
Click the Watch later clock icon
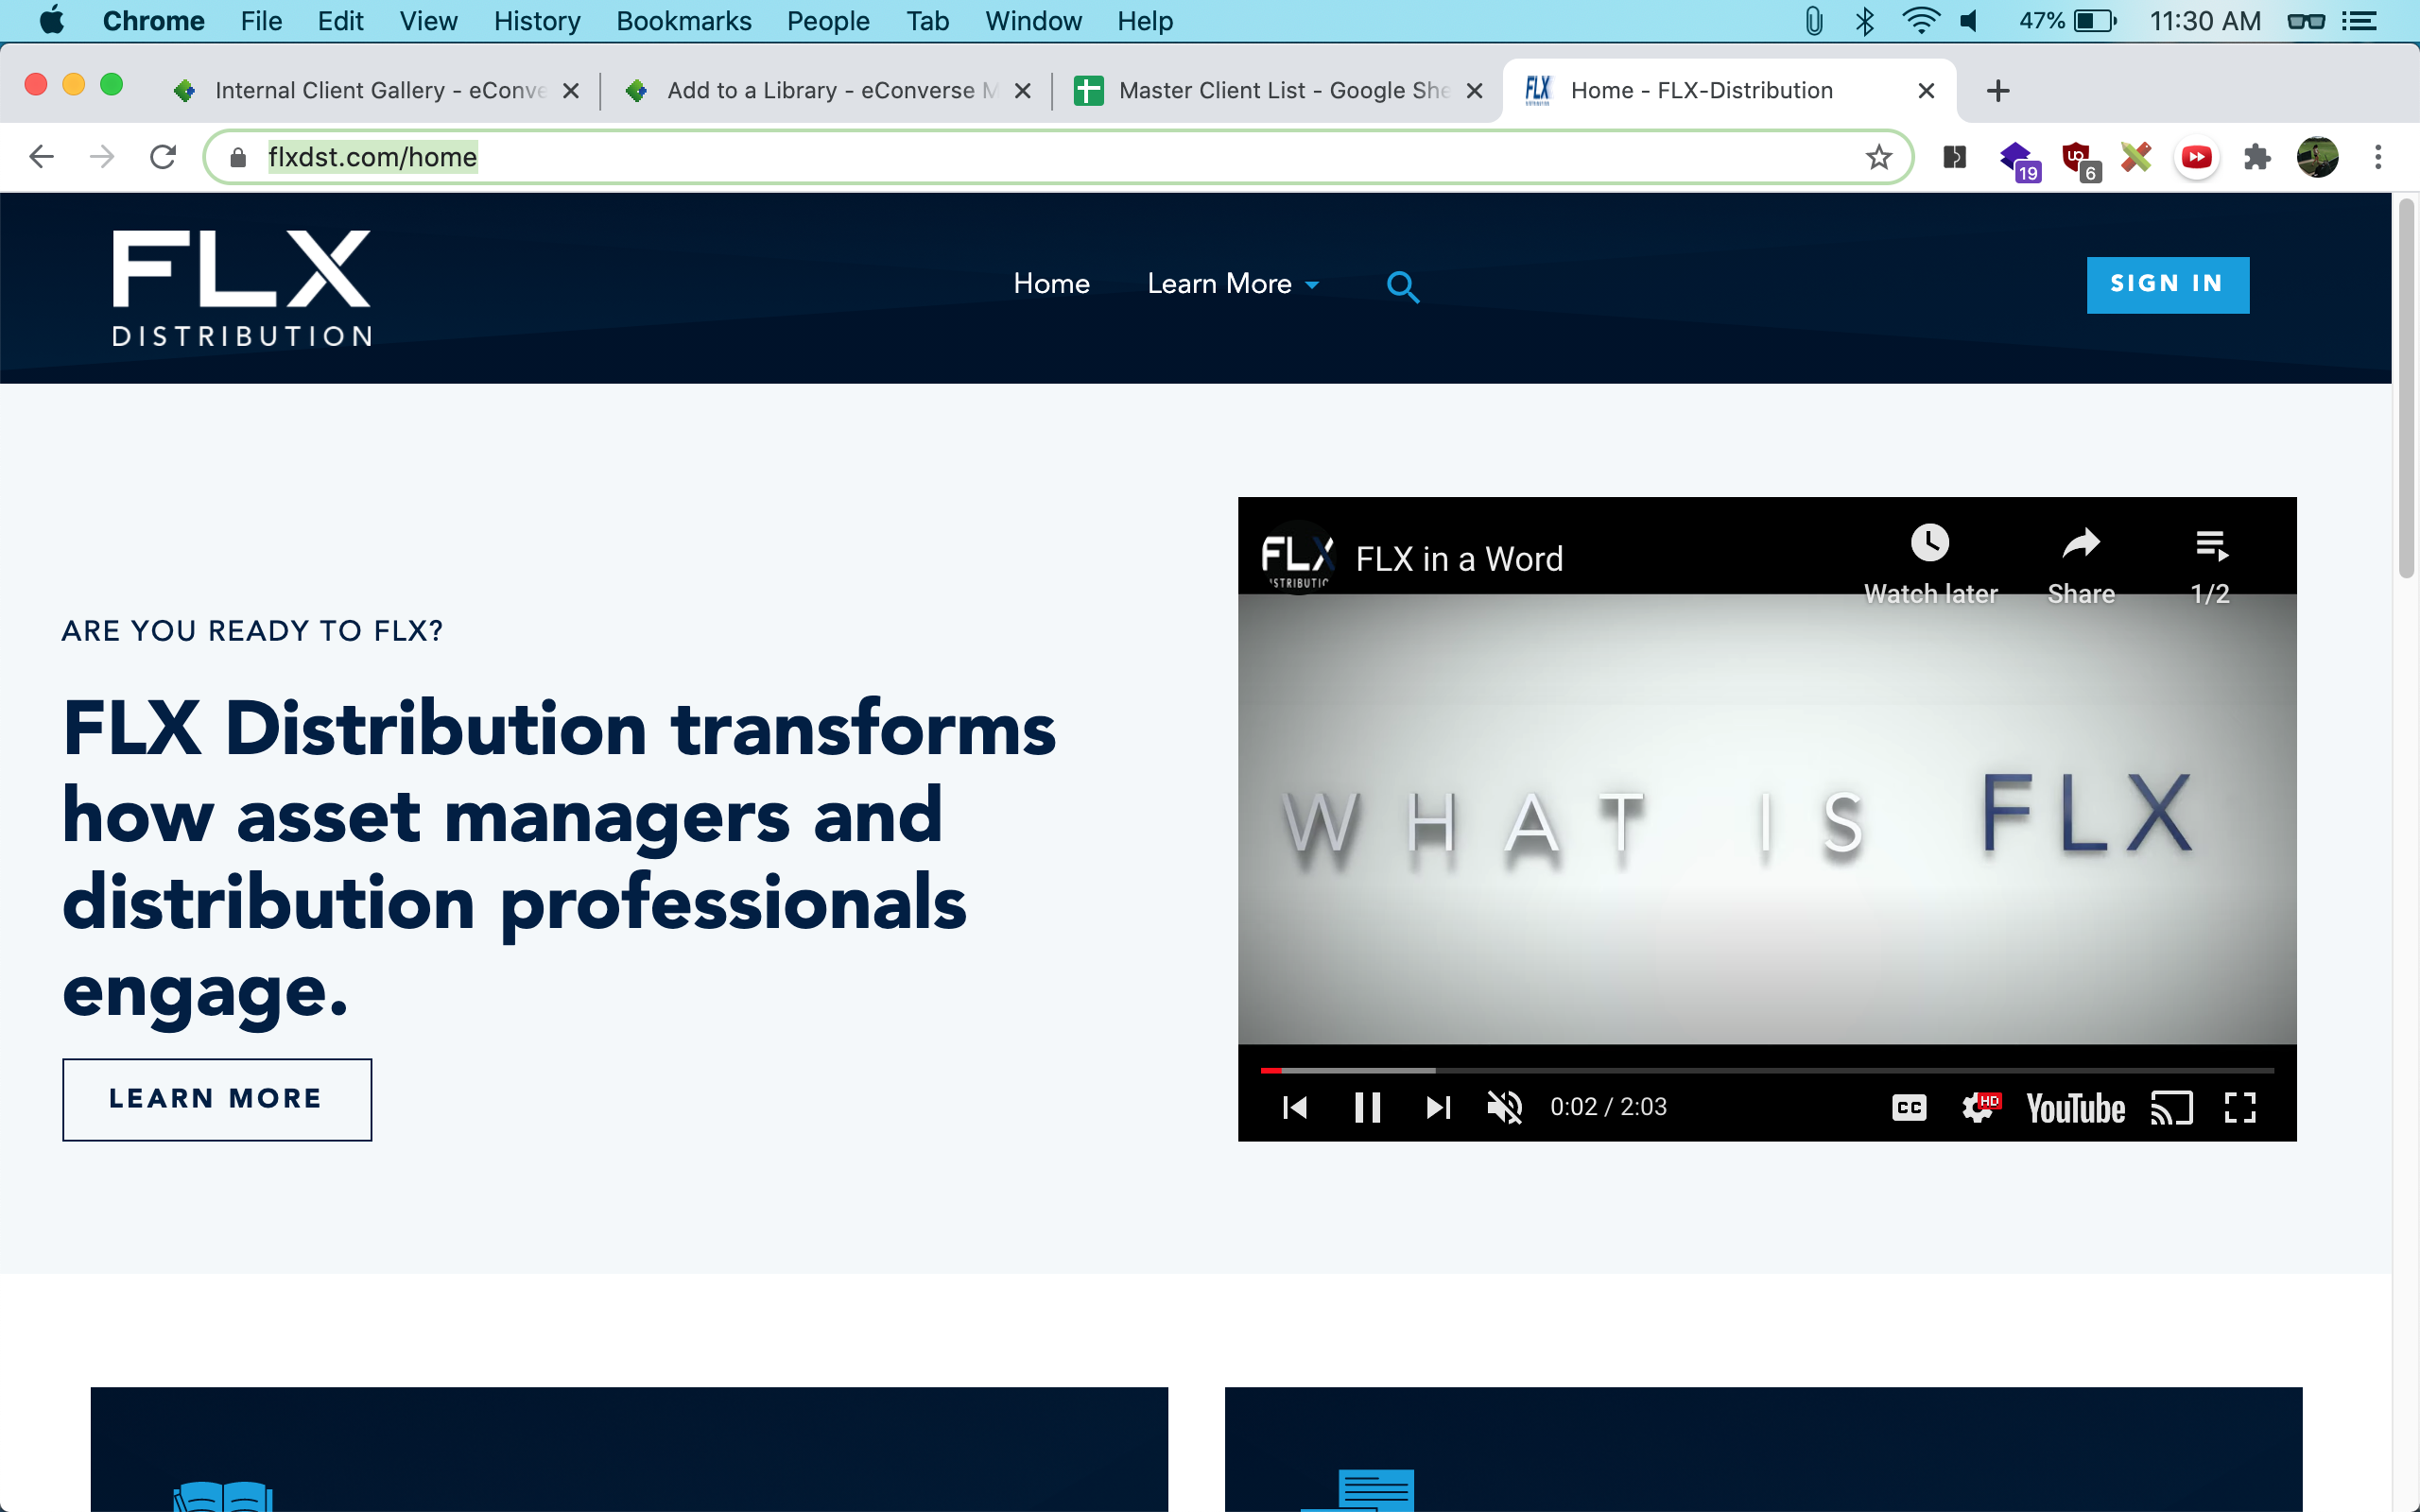[x=1929, y=545]
